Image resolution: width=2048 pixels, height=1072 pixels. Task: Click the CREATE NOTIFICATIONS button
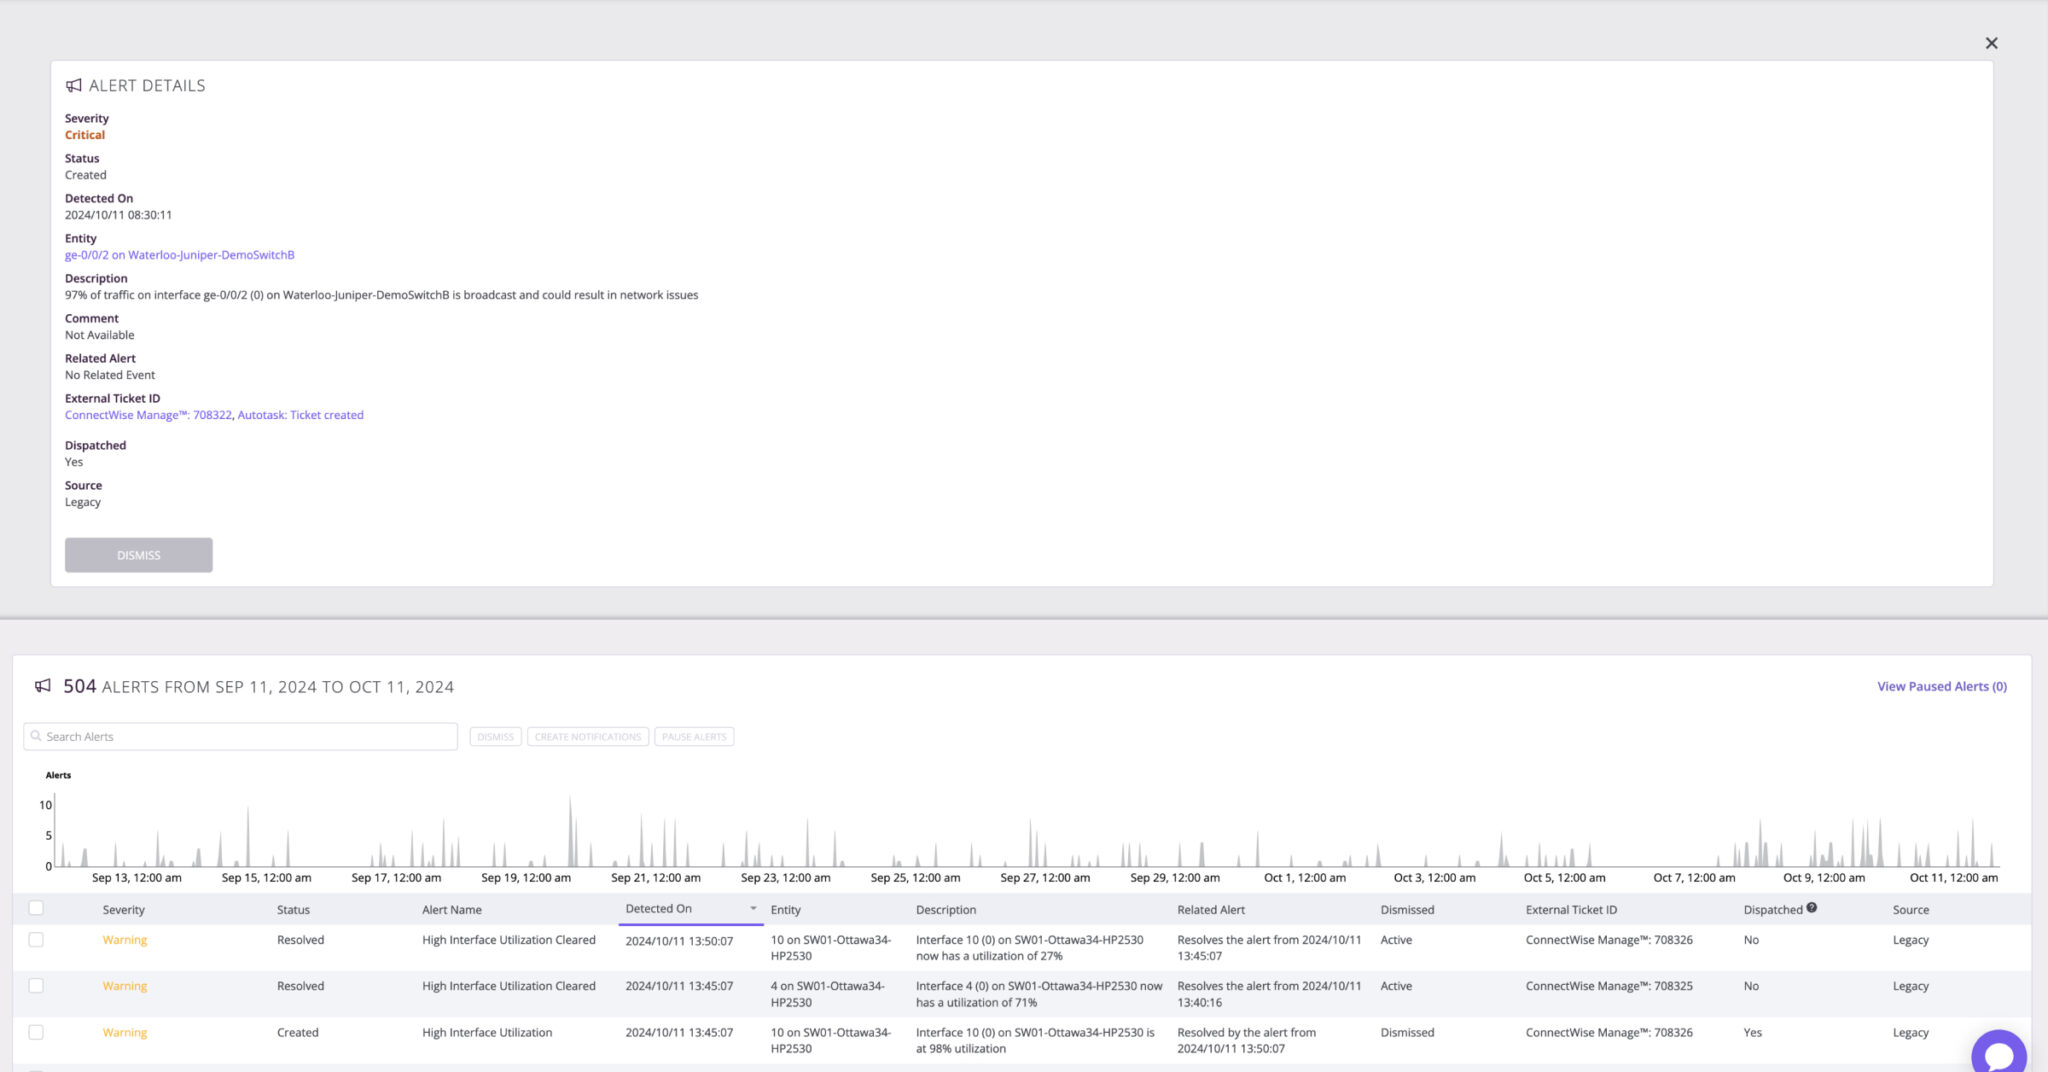point(587,736)
